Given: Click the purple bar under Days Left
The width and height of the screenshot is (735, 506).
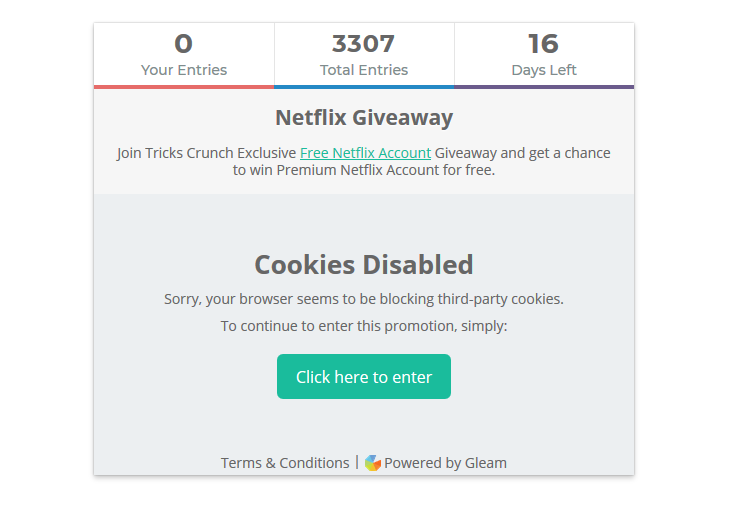Looking at the screenshot, I should click(544, 87).
